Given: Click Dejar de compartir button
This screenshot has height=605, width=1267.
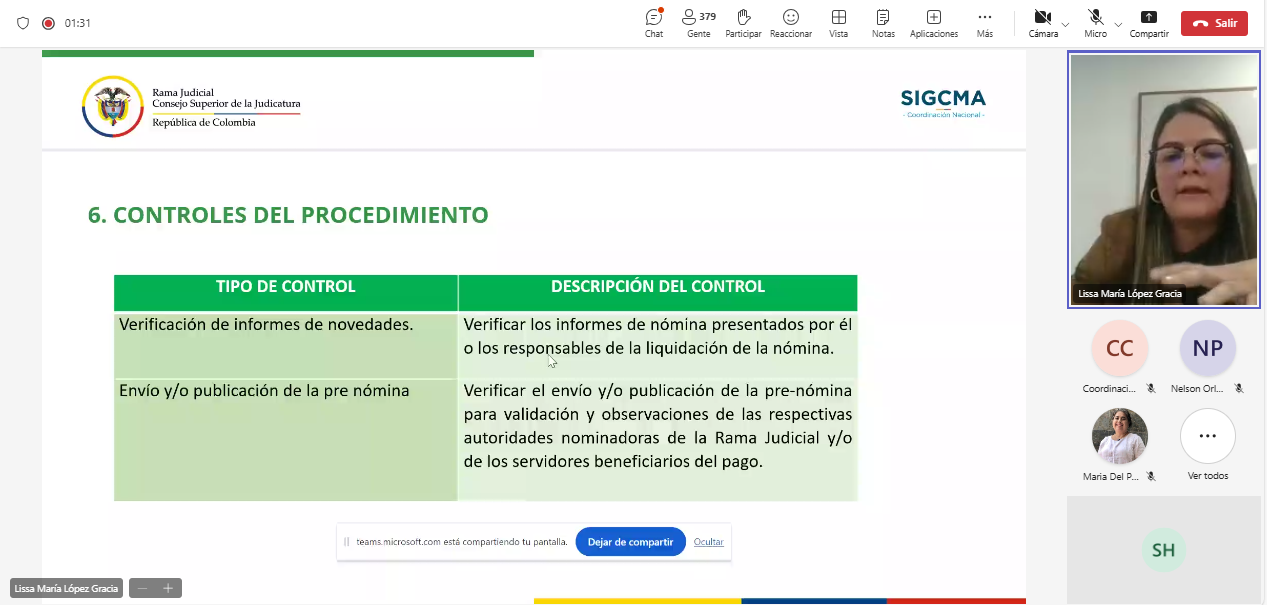Looking at the screenshot, I should tap(630, 542).
